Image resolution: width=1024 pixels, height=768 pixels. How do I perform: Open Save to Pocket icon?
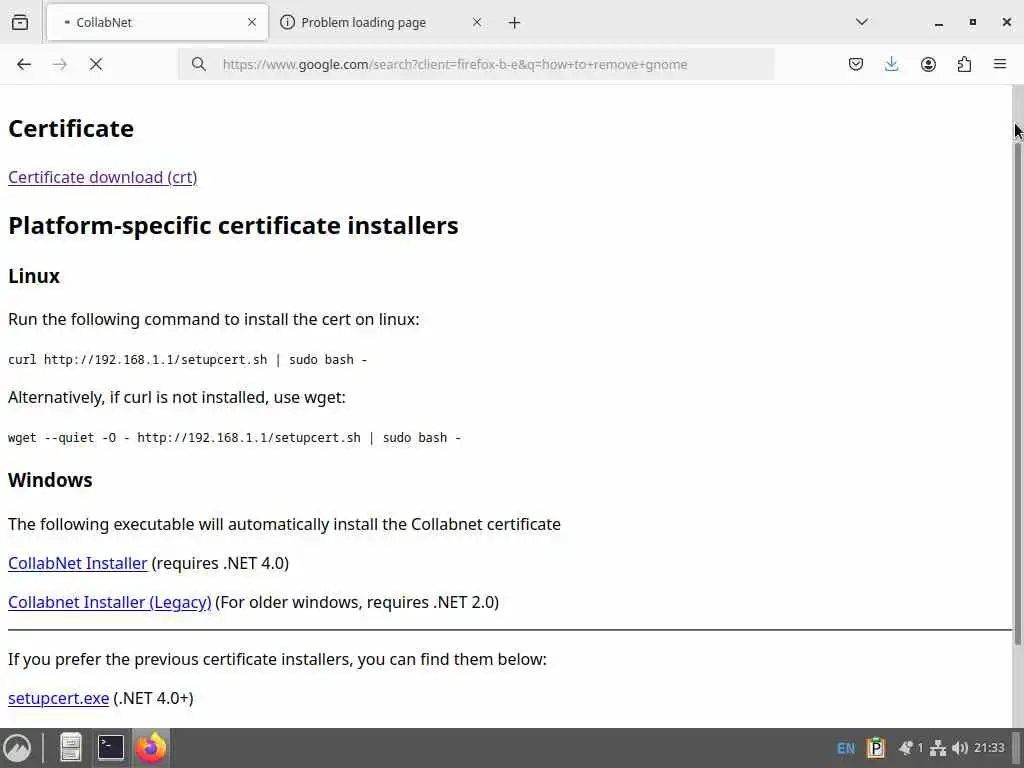pos(856,64)
